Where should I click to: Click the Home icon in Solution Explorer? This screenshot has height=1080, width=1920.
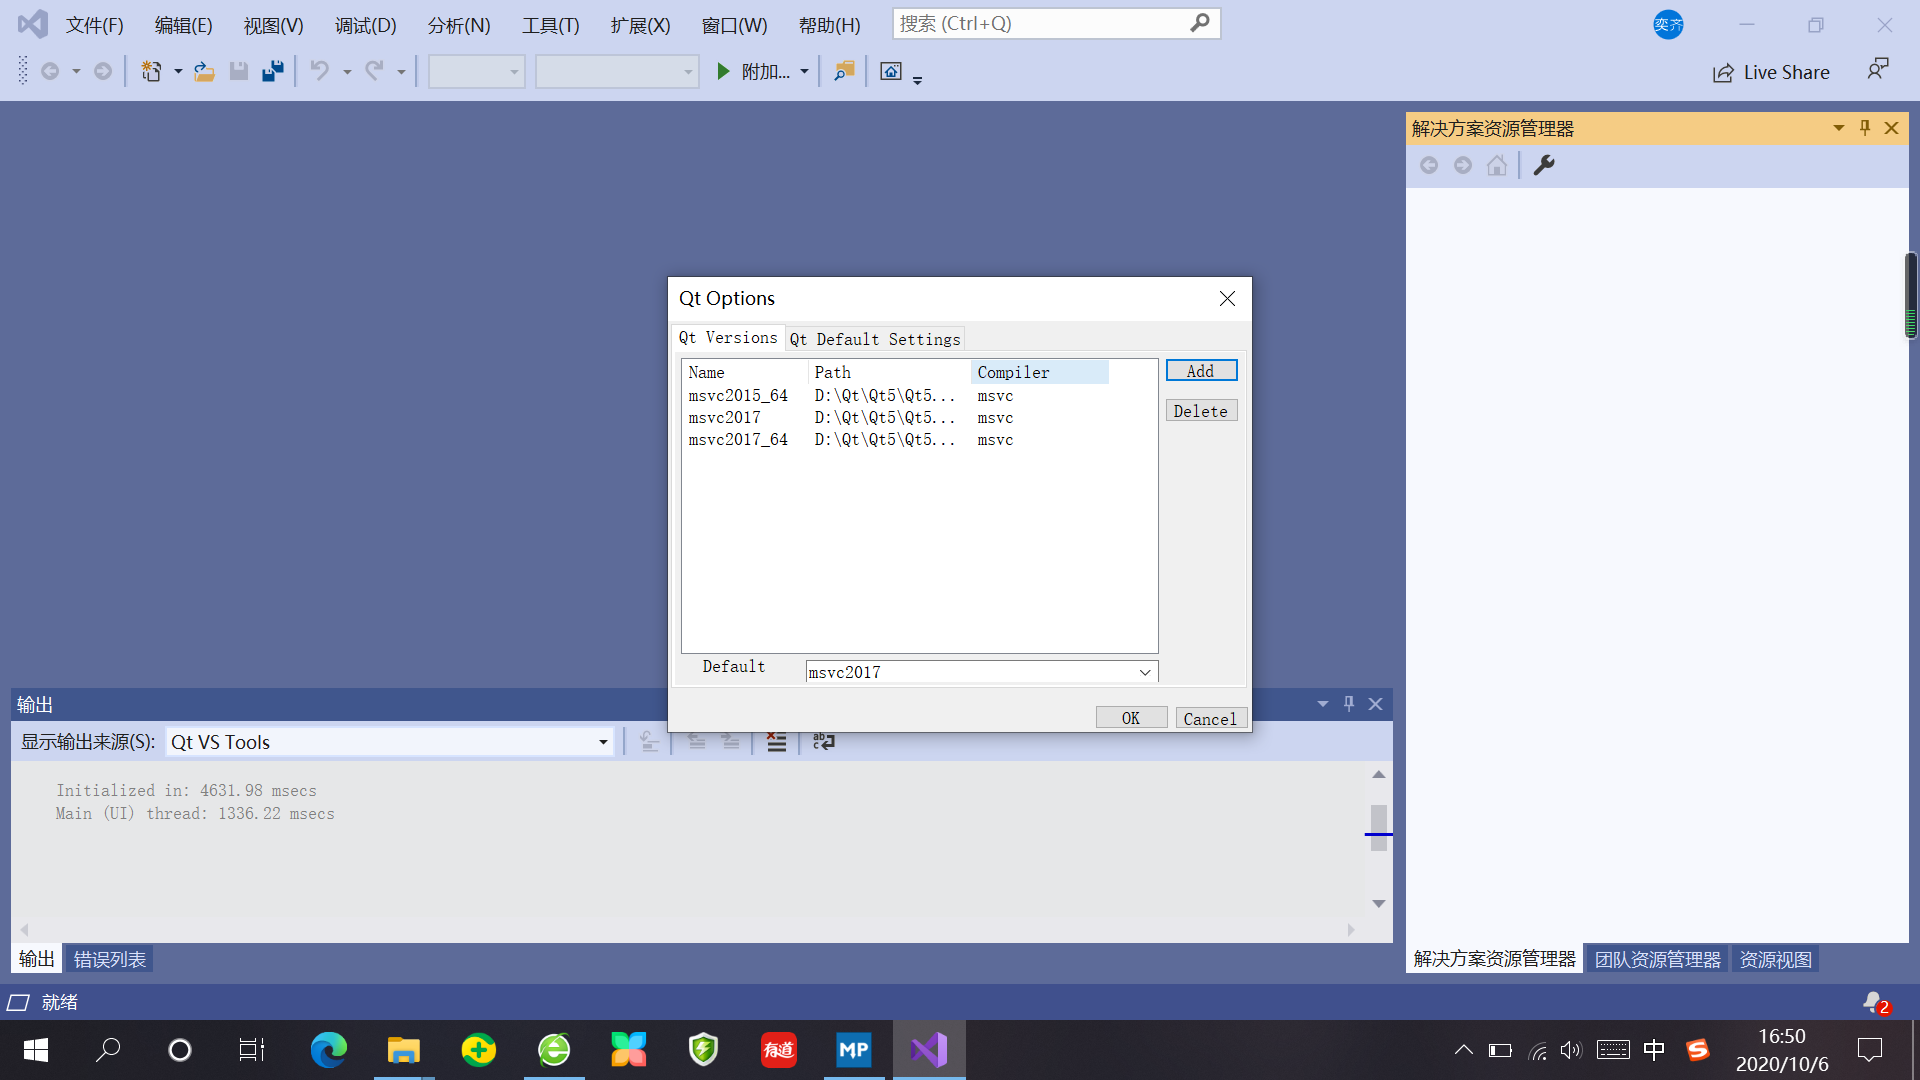click(x=1496, y=166)
